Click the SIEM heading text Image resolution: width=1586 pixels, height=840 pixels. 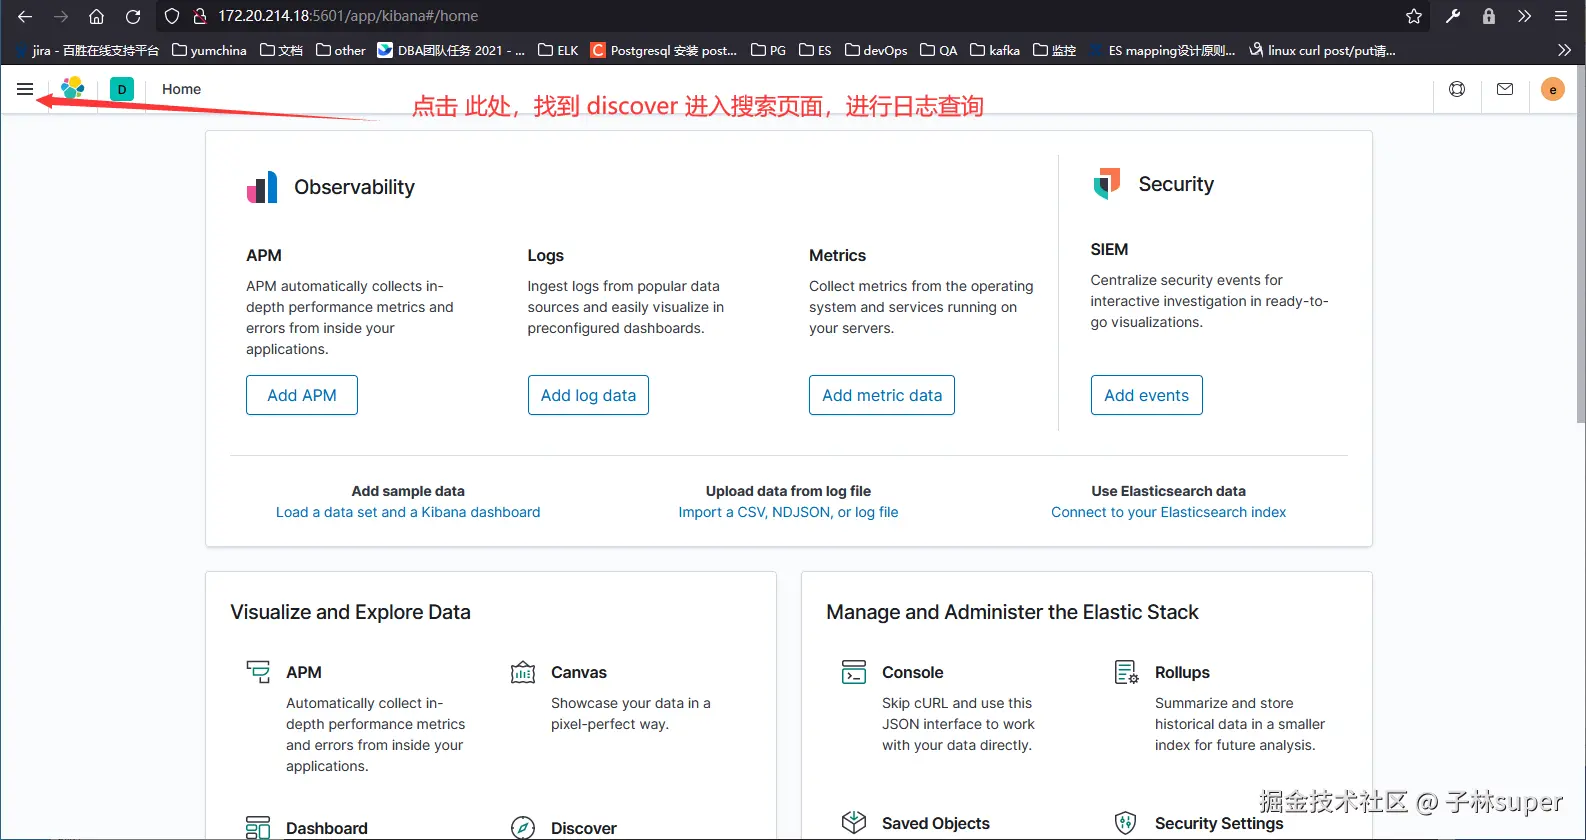(x=1109, y=249)
